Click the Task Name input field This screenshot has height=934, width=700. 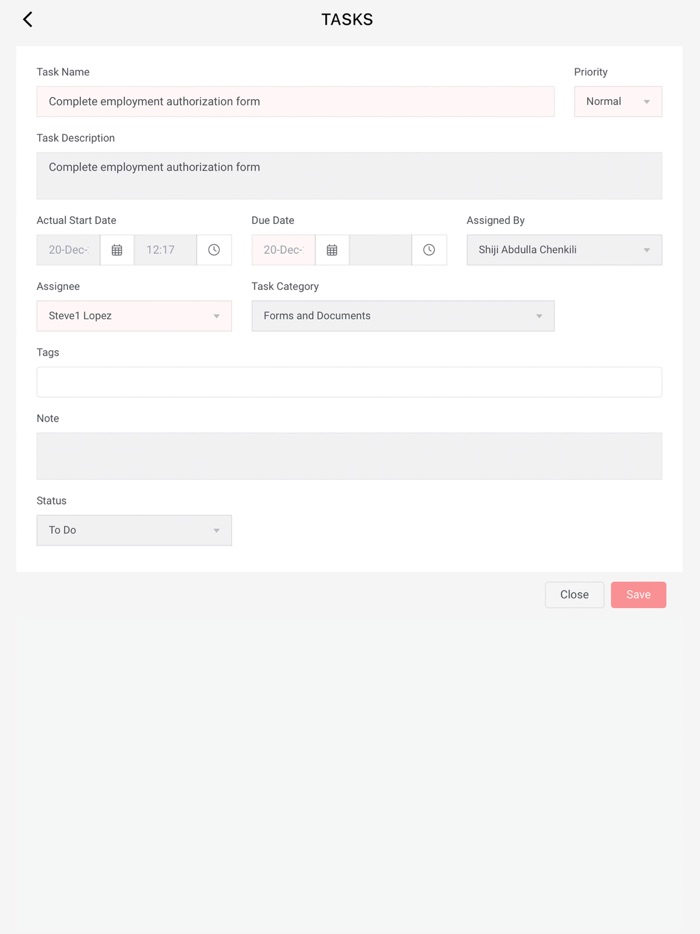click(x=295, y=102)
